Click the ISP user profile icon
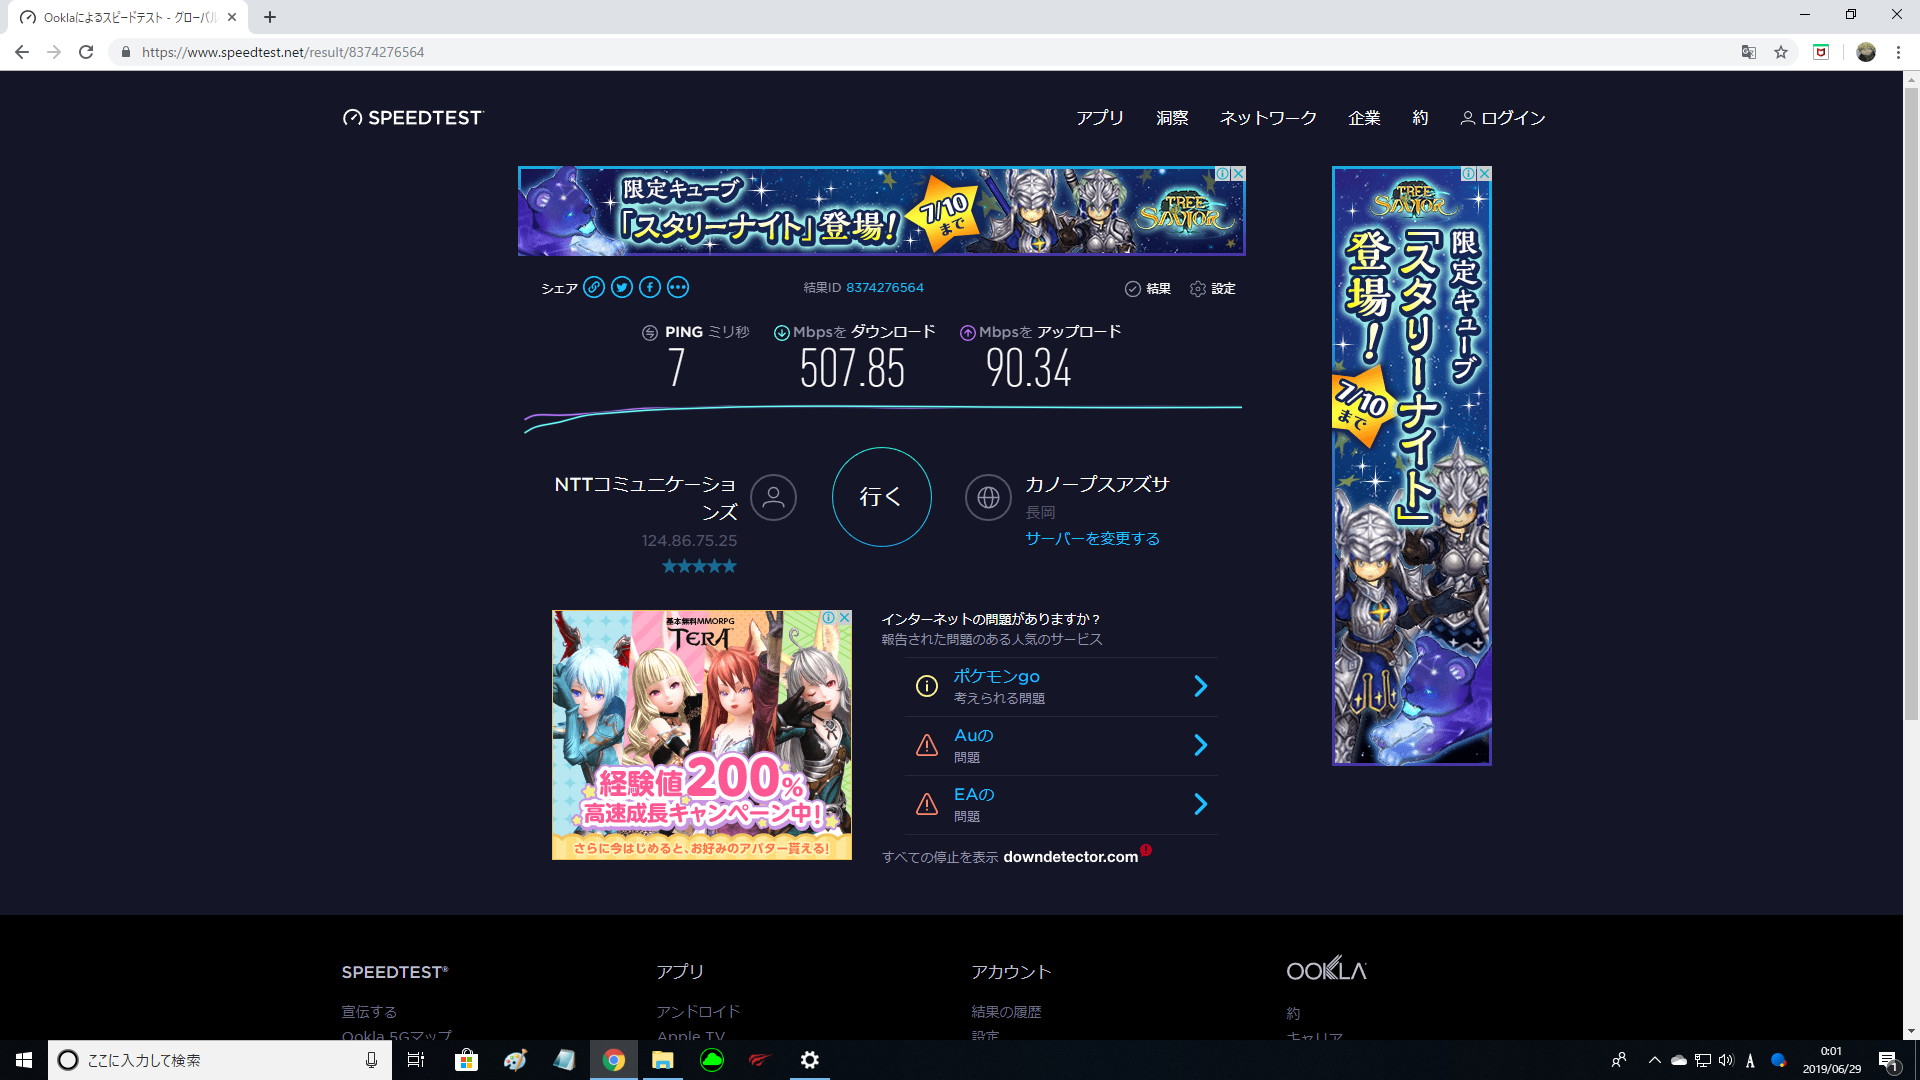Viewport: 1920px width, 1080px height. [x=773, y=497]
